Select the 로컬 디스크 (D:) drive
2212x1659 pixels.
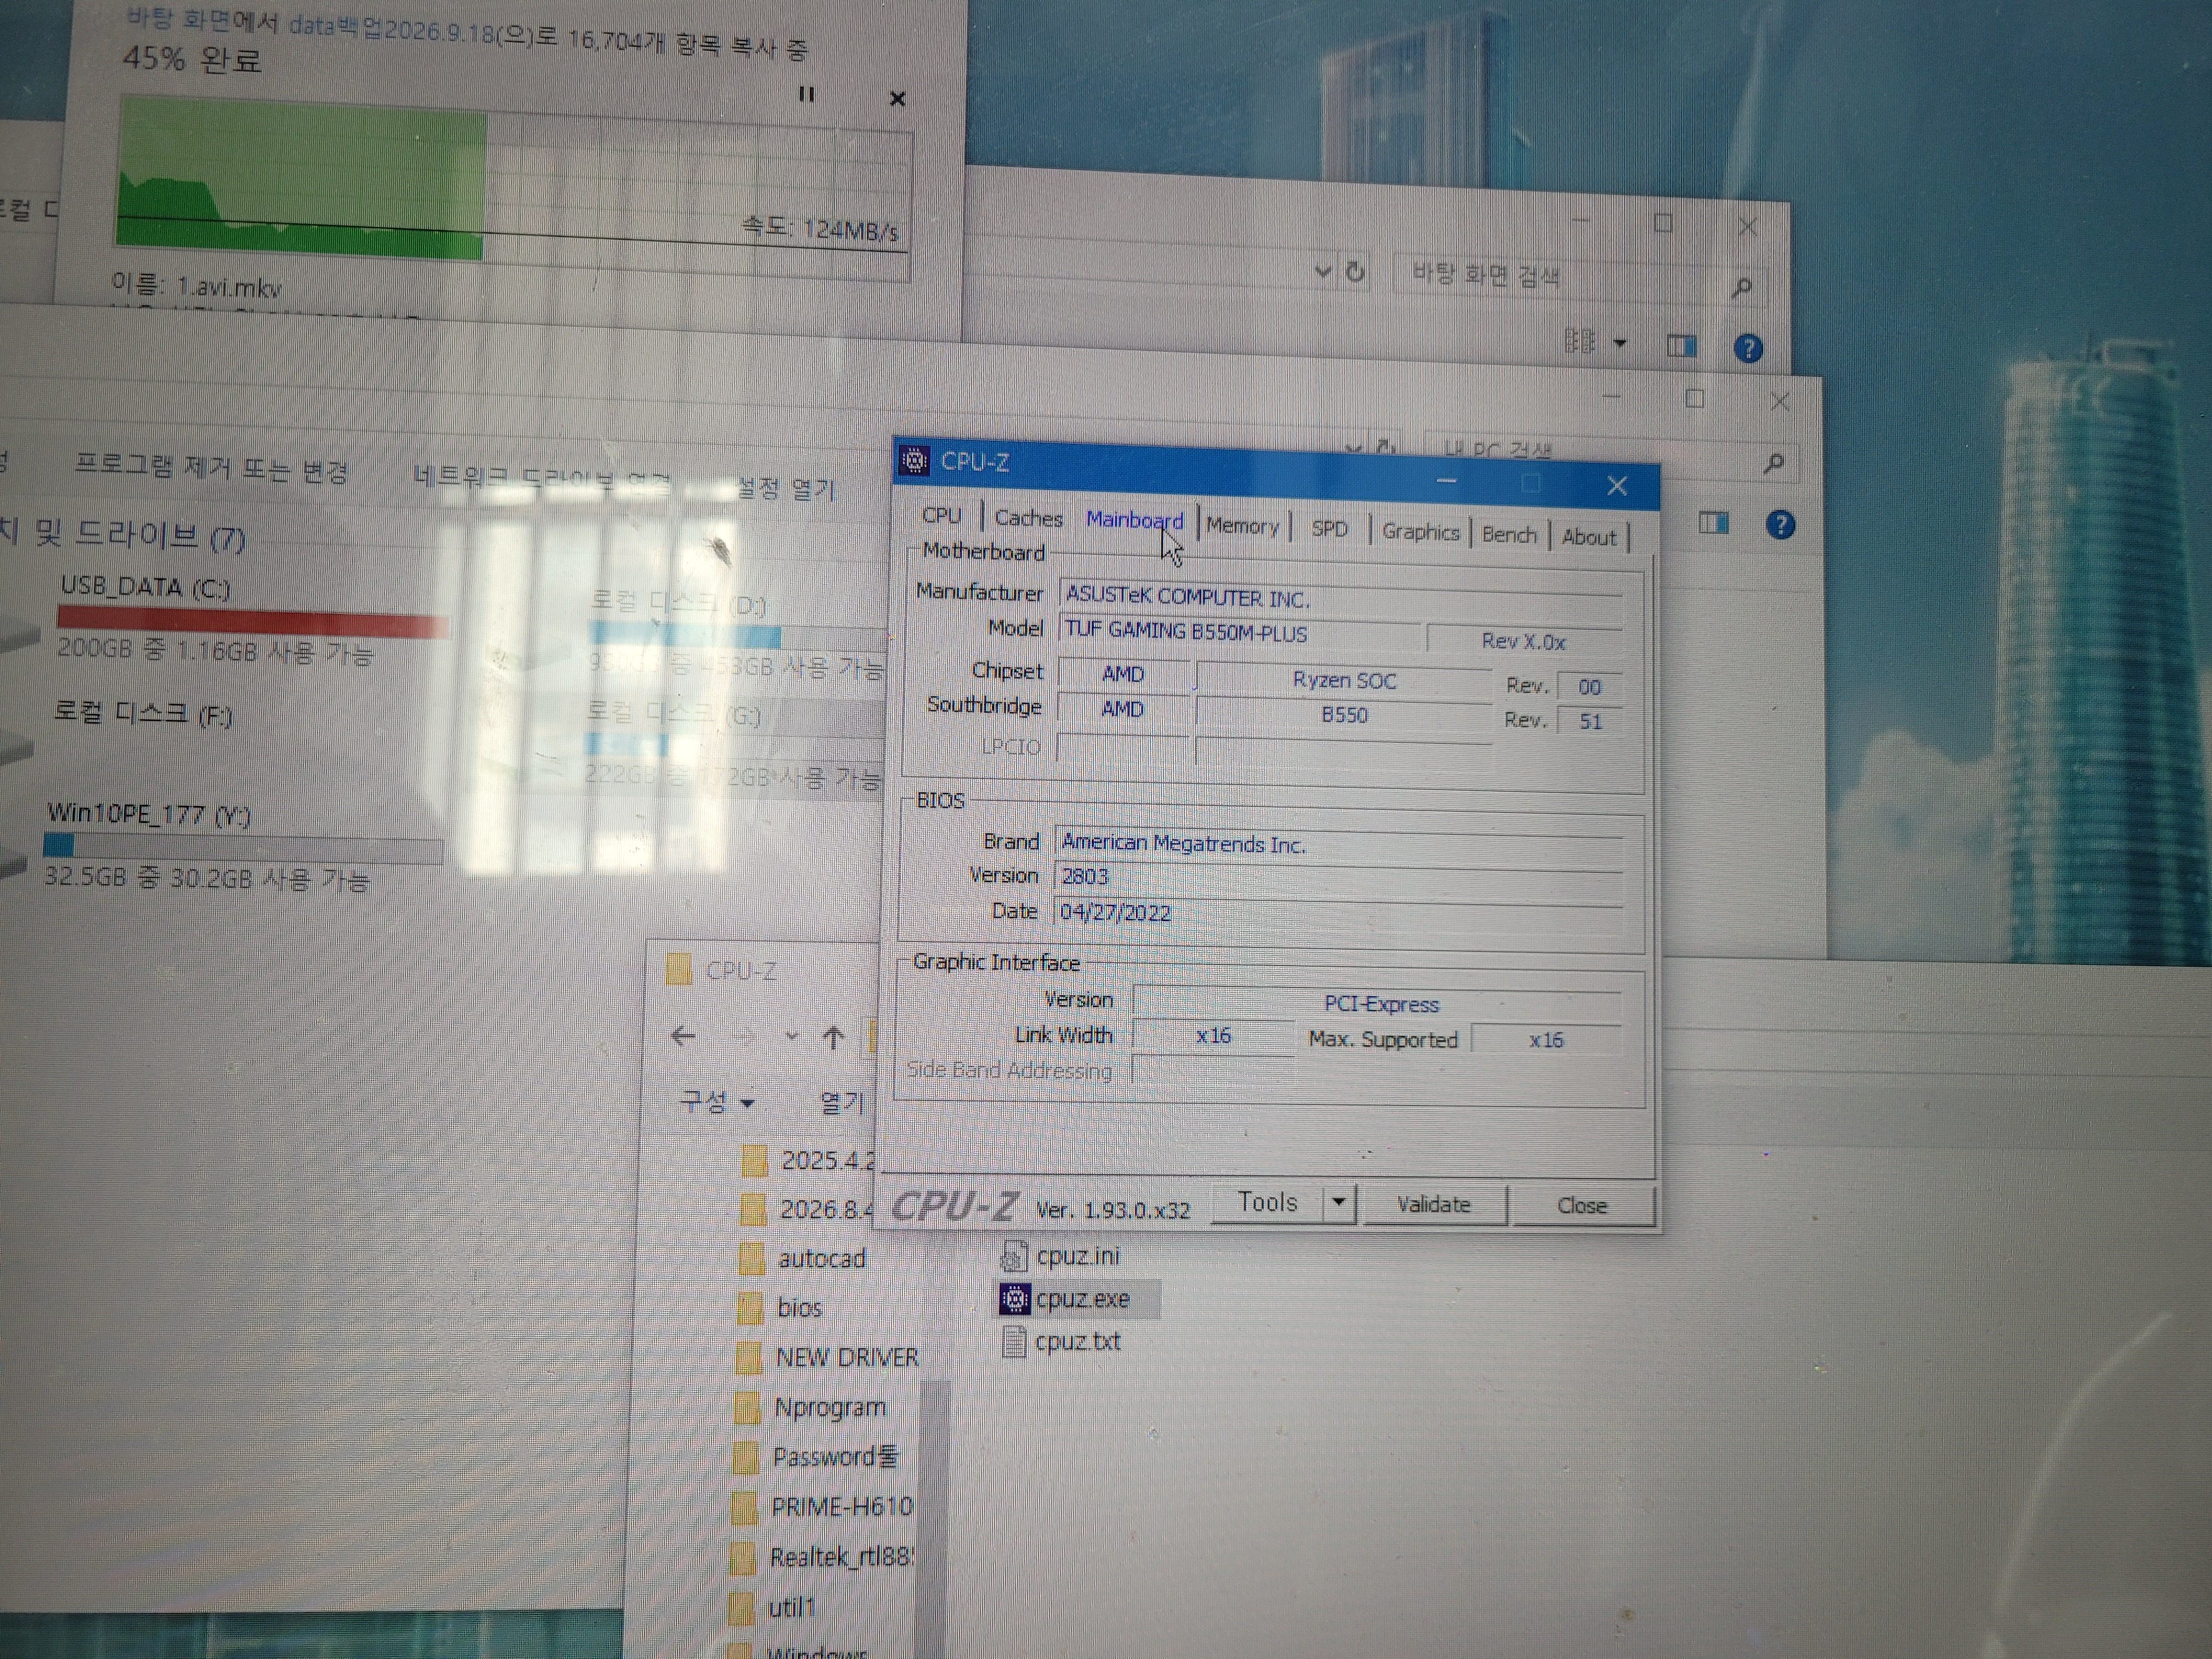click(x=738, y=635)
